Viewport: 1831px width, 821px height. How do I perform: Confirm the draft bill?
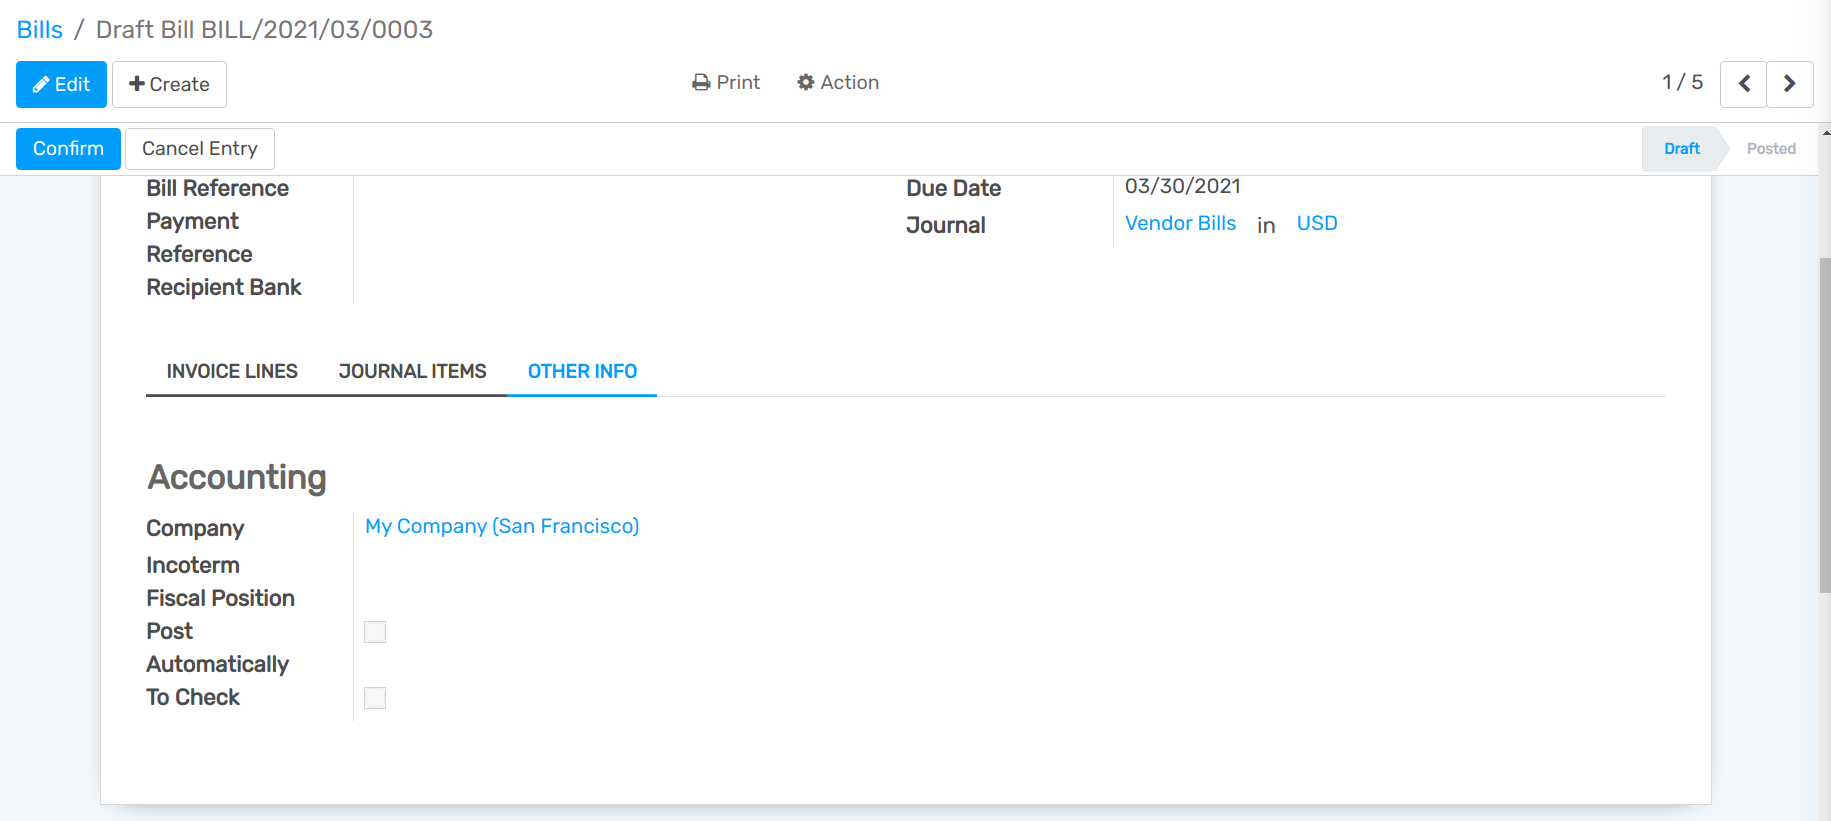(x=68, y=149)
